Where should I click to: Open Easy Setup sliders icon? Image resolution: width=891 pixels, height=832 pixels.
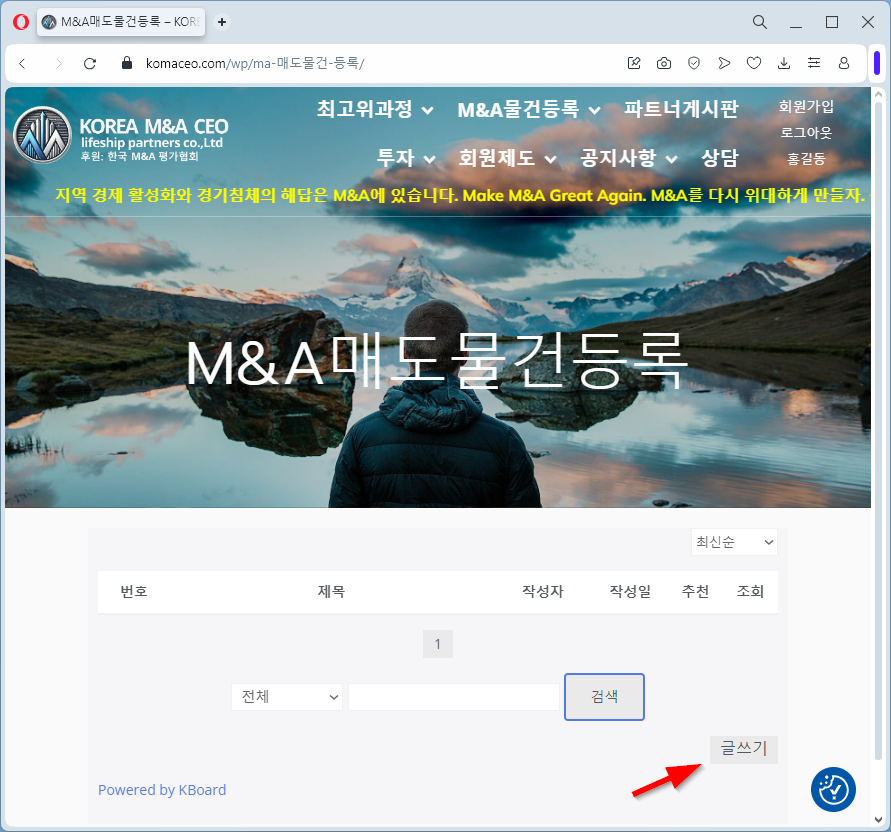(814, 63)
